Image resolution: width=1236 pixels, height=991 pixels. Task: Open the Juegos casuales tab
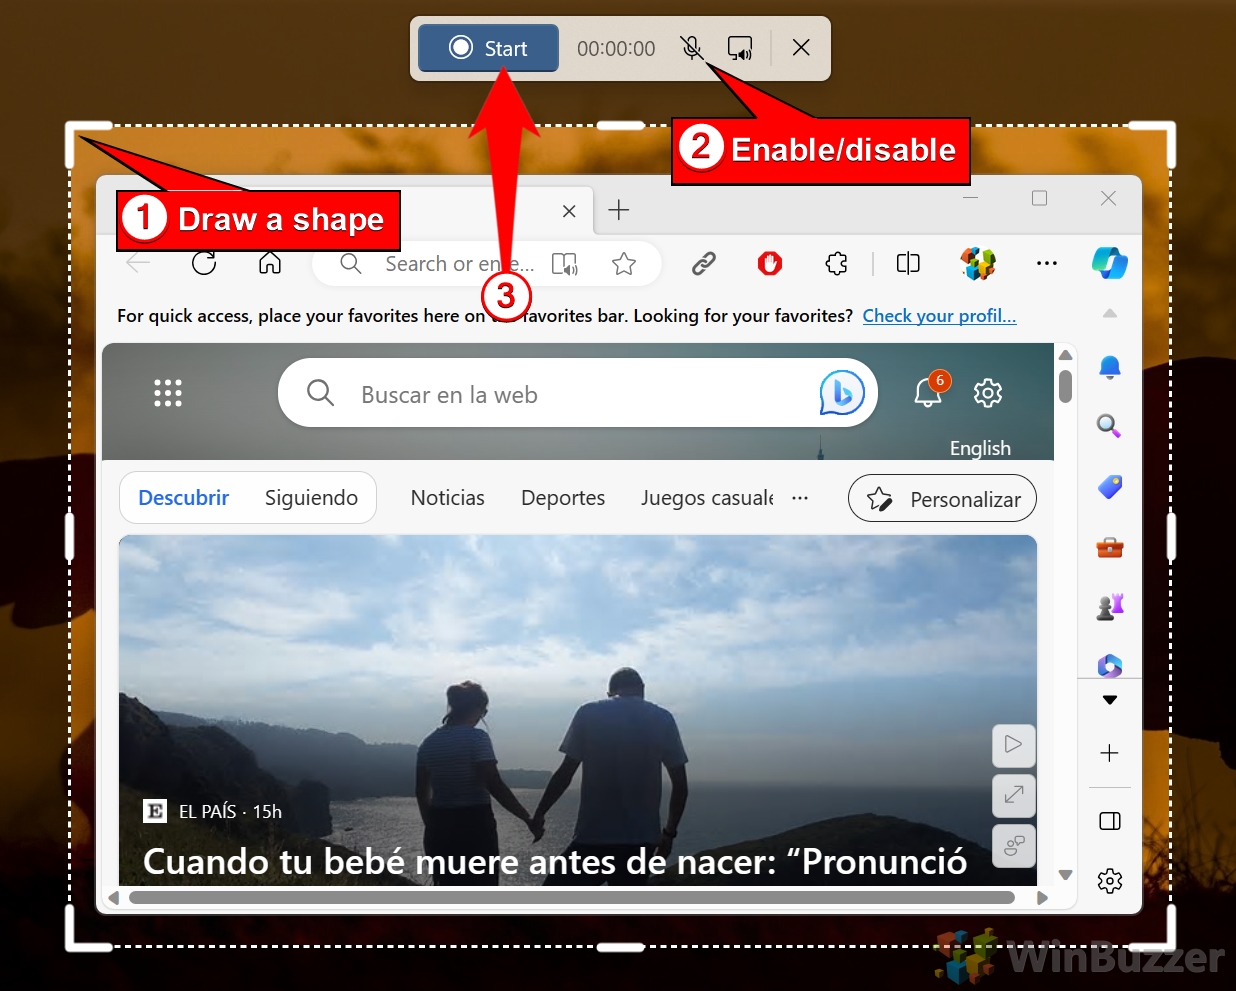(x=707, y=497)
